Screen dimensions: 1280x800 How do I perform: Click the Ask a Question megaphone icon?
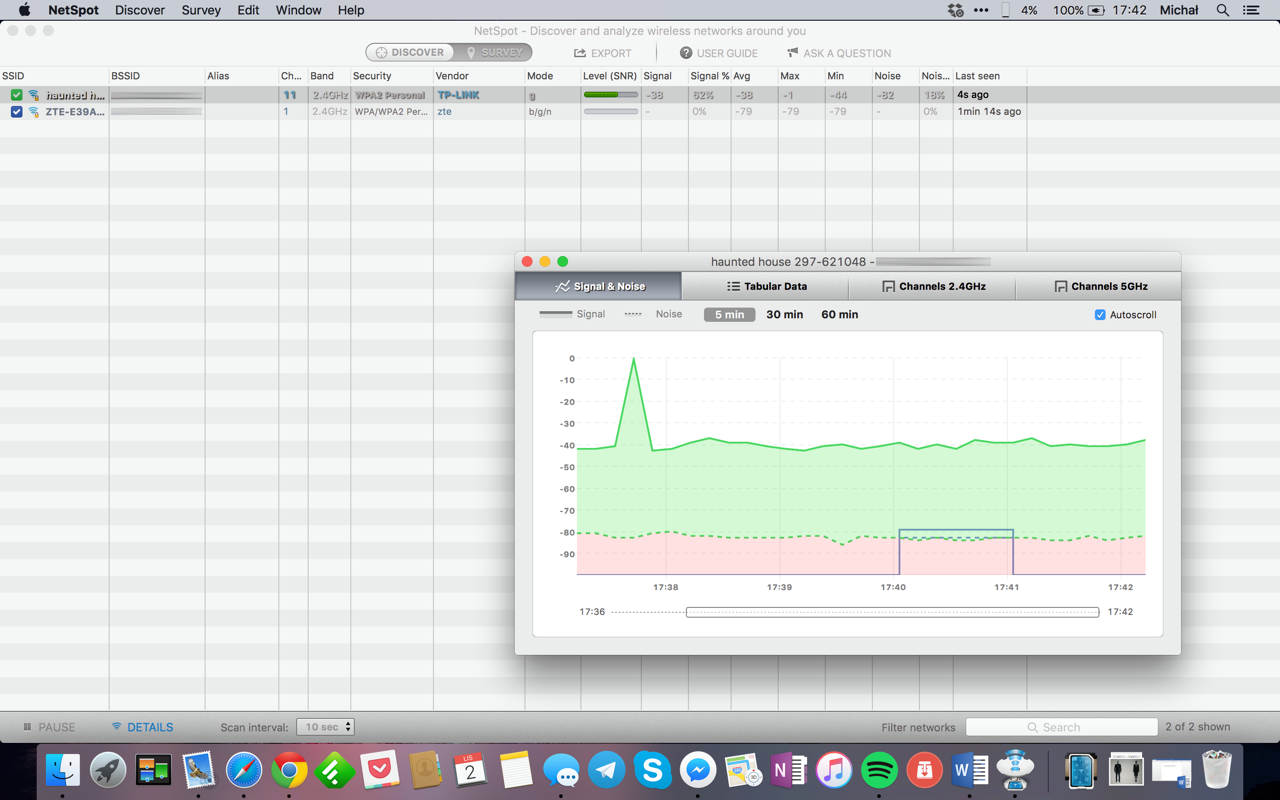coord(793,53)
